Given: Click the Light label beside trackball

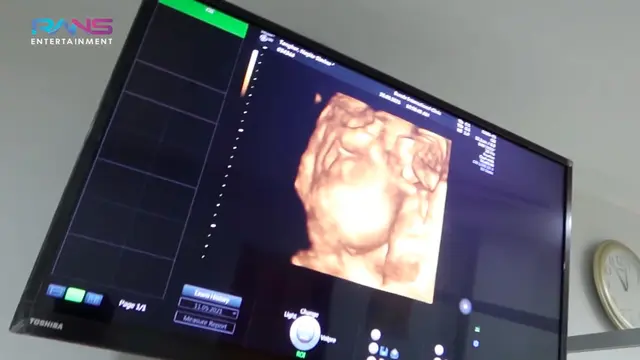Looking at the screenshot, I should 289,315.
